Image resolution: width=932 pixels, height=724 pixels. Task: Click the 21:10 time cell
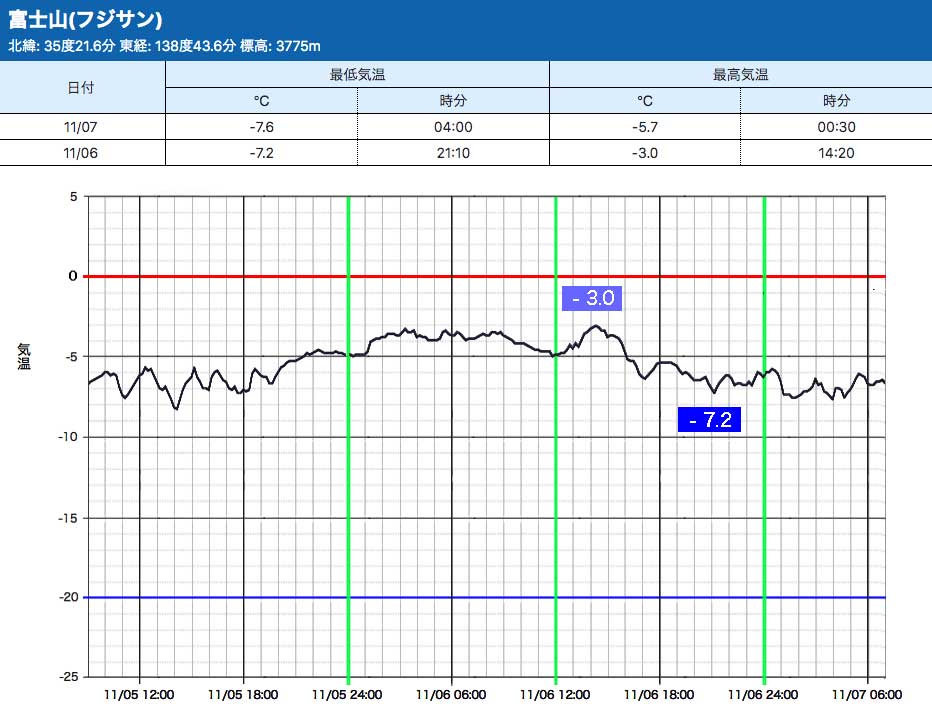click(454, 153)
